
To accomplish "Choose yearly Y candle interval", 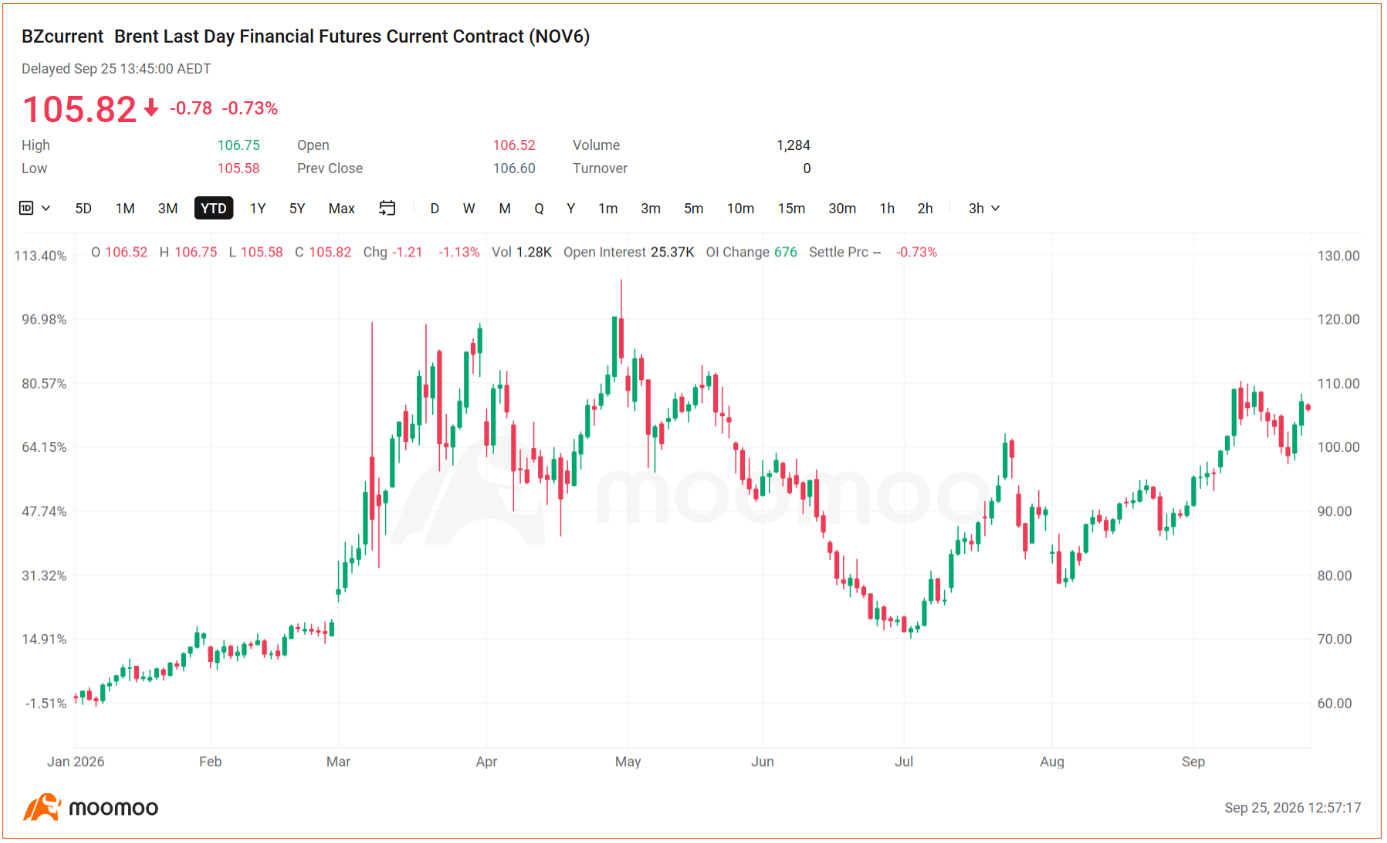I will (x=571, y=208).
